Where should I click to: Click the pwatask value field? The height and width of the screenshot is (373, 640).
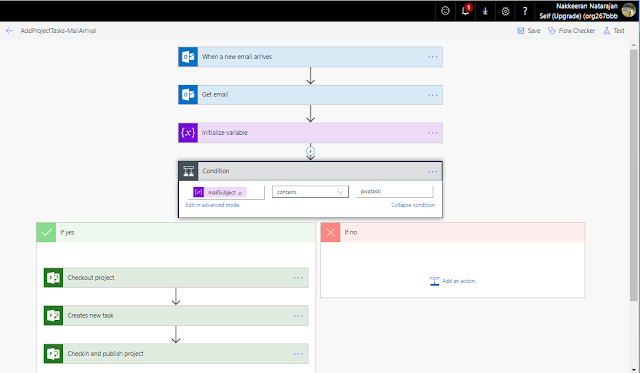click(x=394, y=191)
